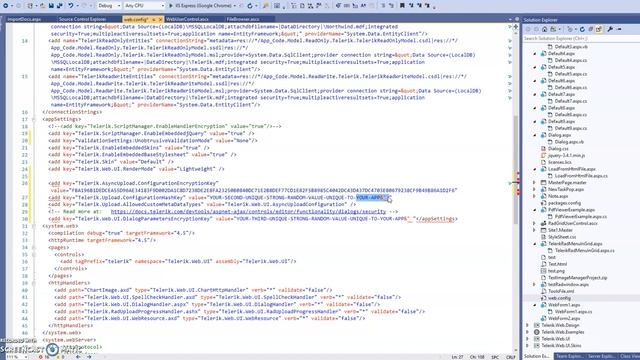This screenshot has width=640, height=360.
Task: Select LoadFromHtmlFile.aspx.cs in the tree
Action: pos(581,176)
